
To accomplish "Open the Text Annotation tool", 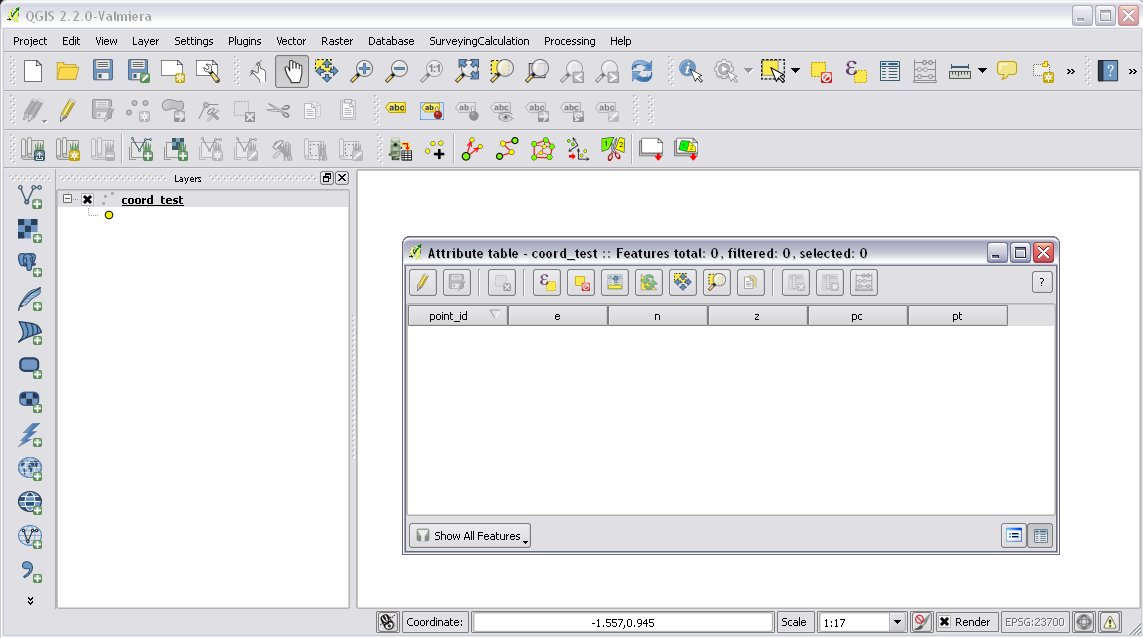I will tap(1007, 71).
